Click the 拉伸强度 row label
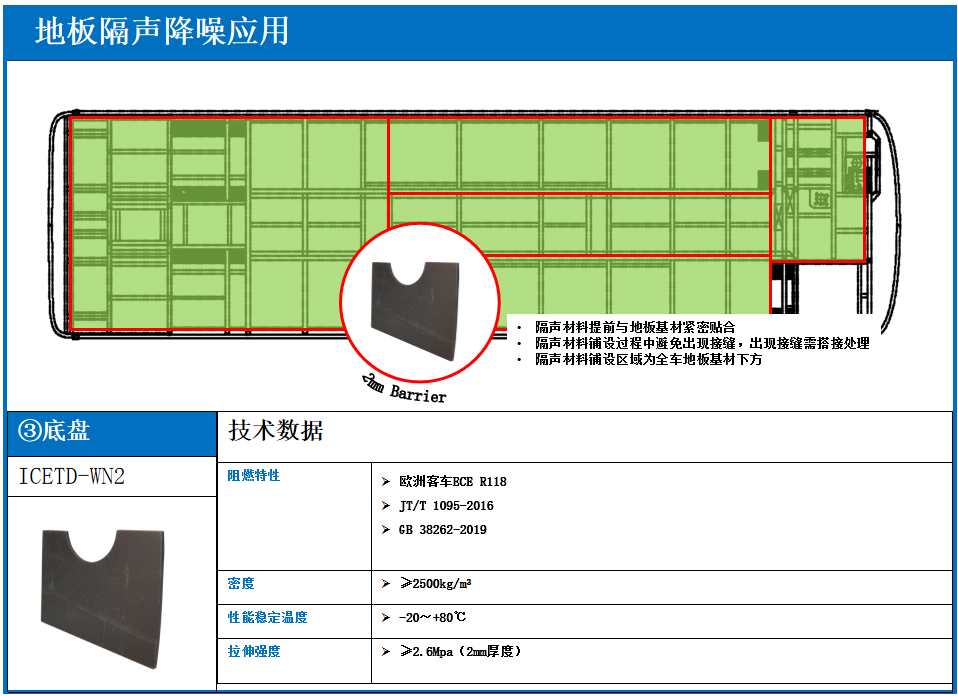The height and width of the screenshot is (696, 958). [254, 652]
